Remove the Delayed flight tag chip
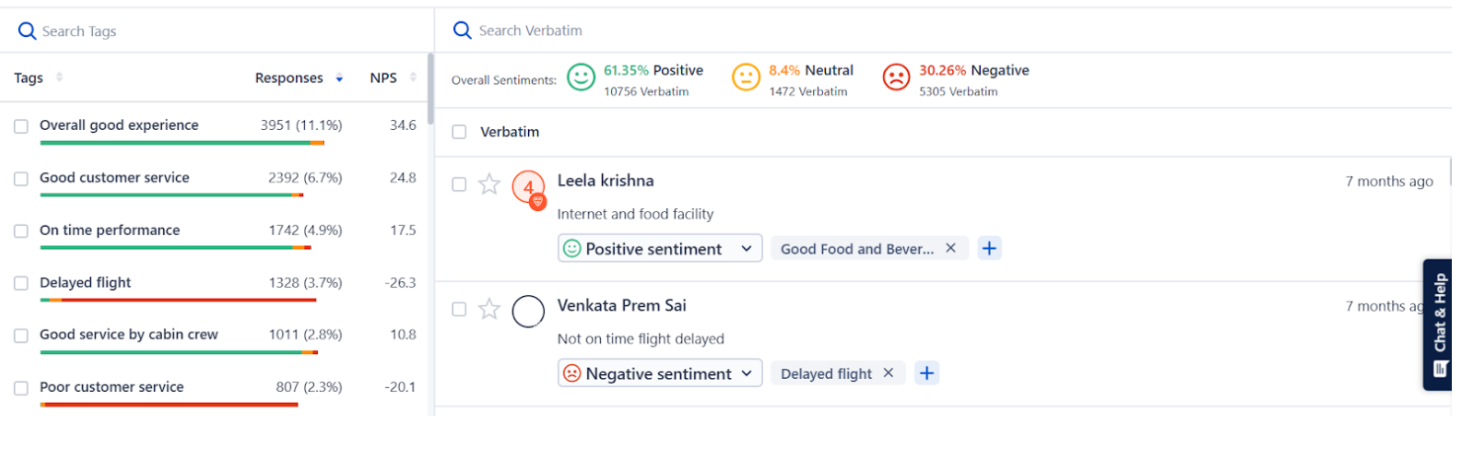This screenshot has height=462, width=1464. (x=888, y=373)
